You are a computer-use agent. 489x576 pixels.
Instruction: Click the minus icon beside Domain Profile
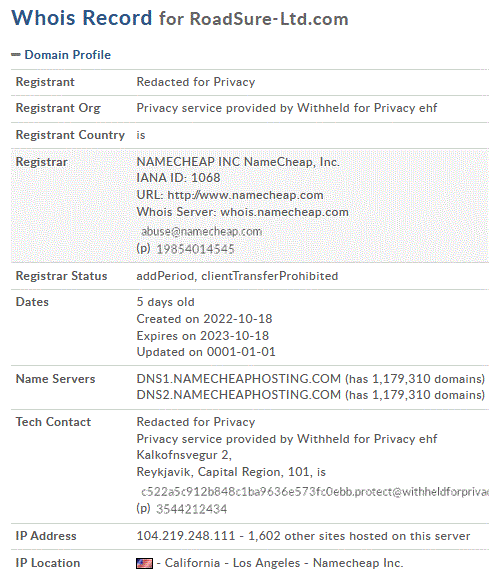15,55
